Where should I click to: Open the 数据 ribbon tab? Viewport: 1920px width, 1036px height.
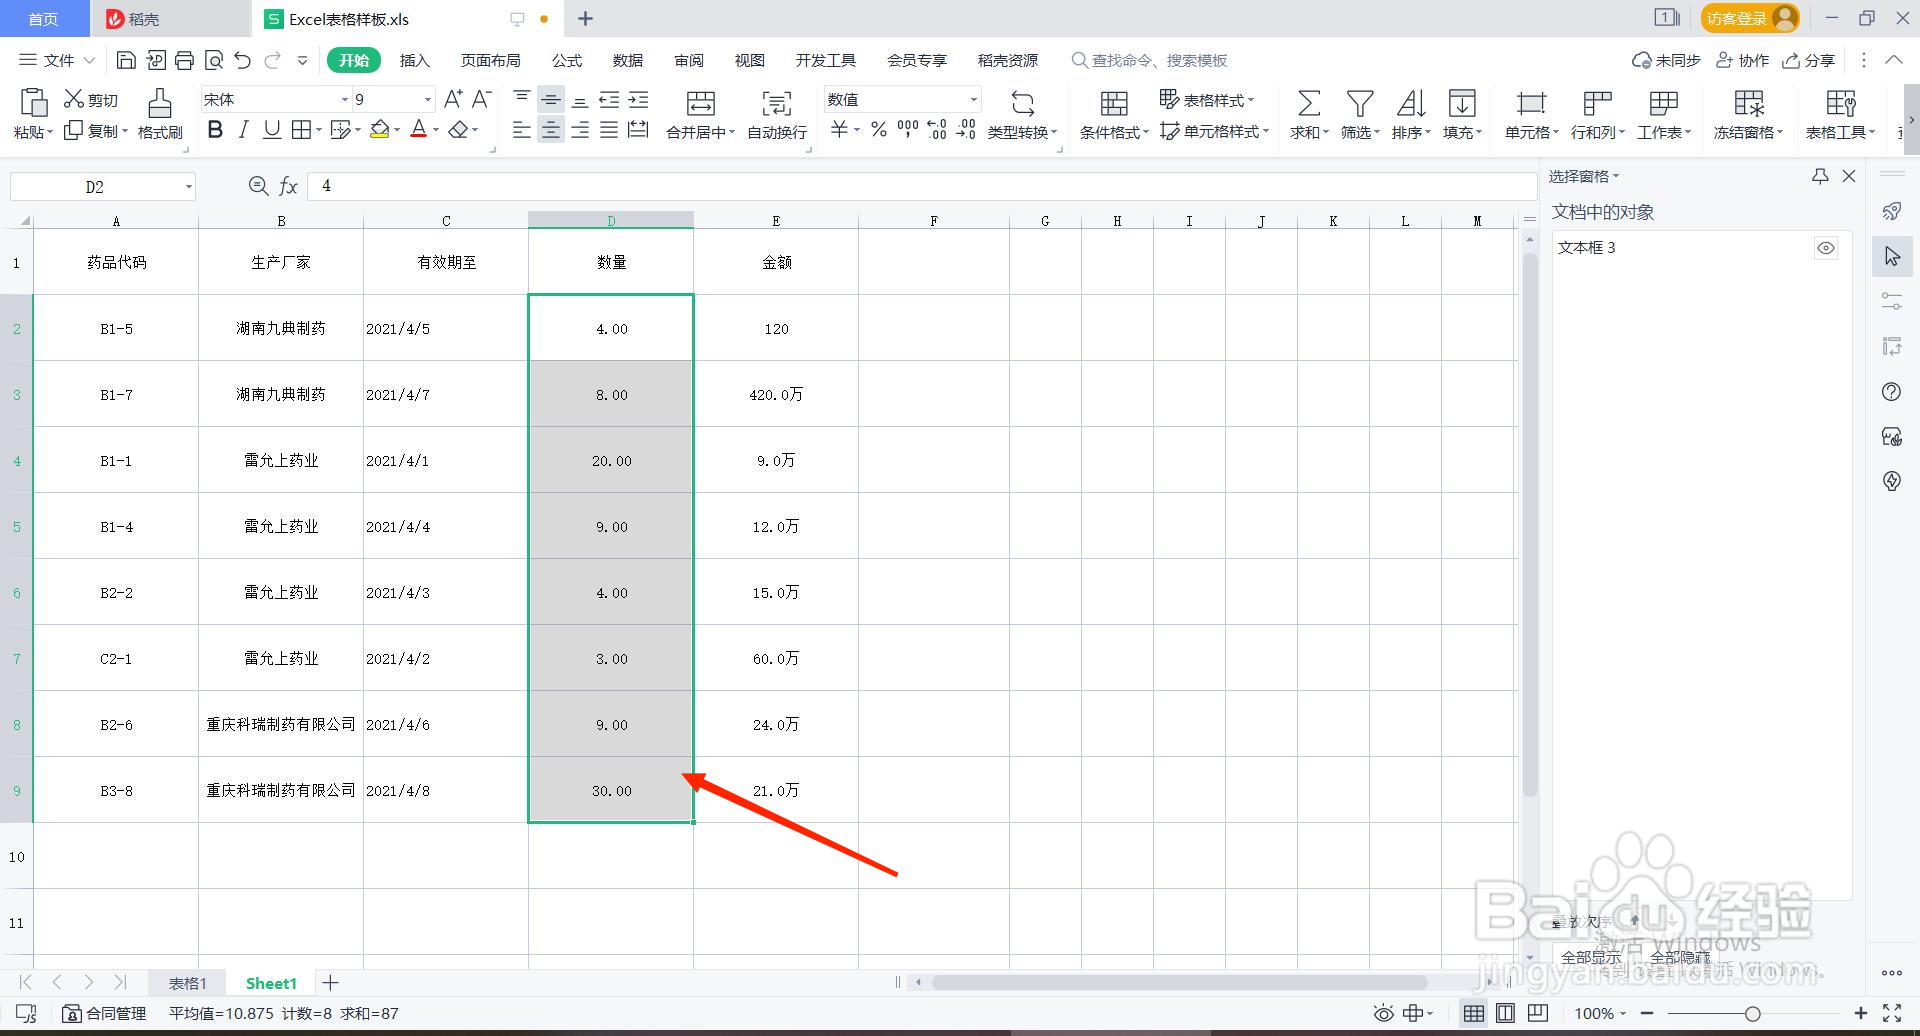pyautogui.click(x=628, y=60)
